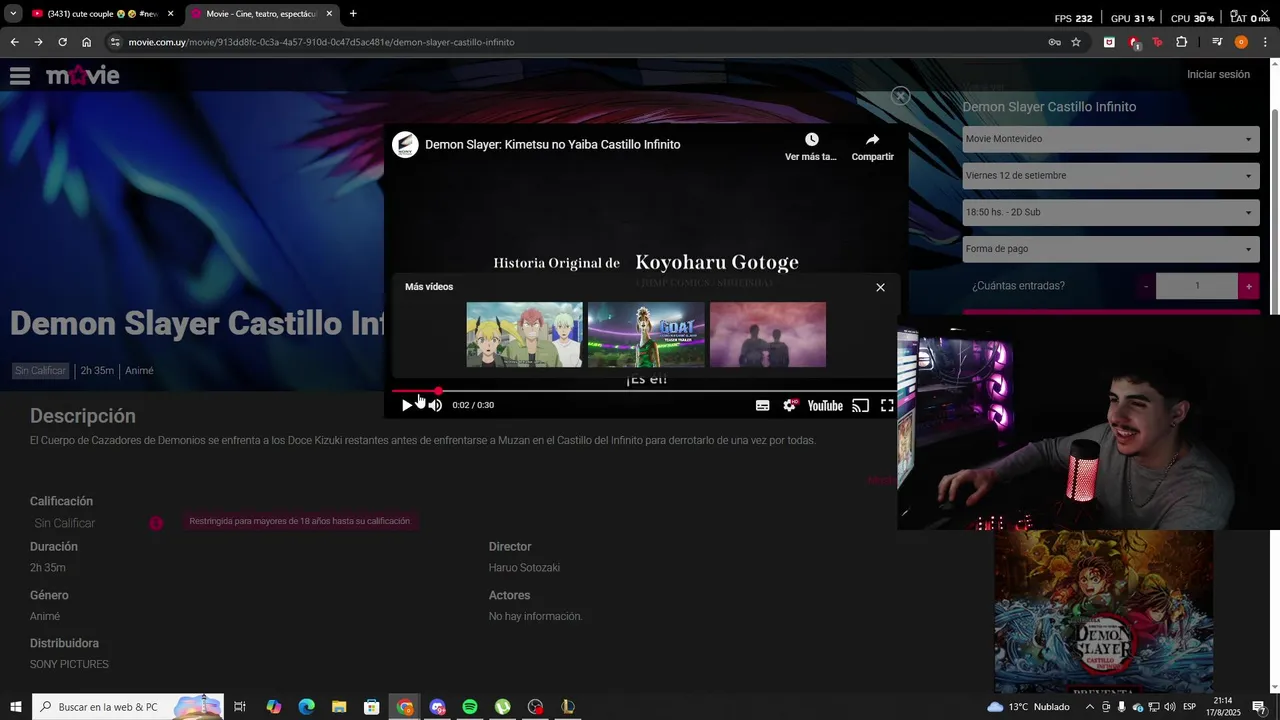Open the first suggested video thumbnail with anime trio

point(524,335)
